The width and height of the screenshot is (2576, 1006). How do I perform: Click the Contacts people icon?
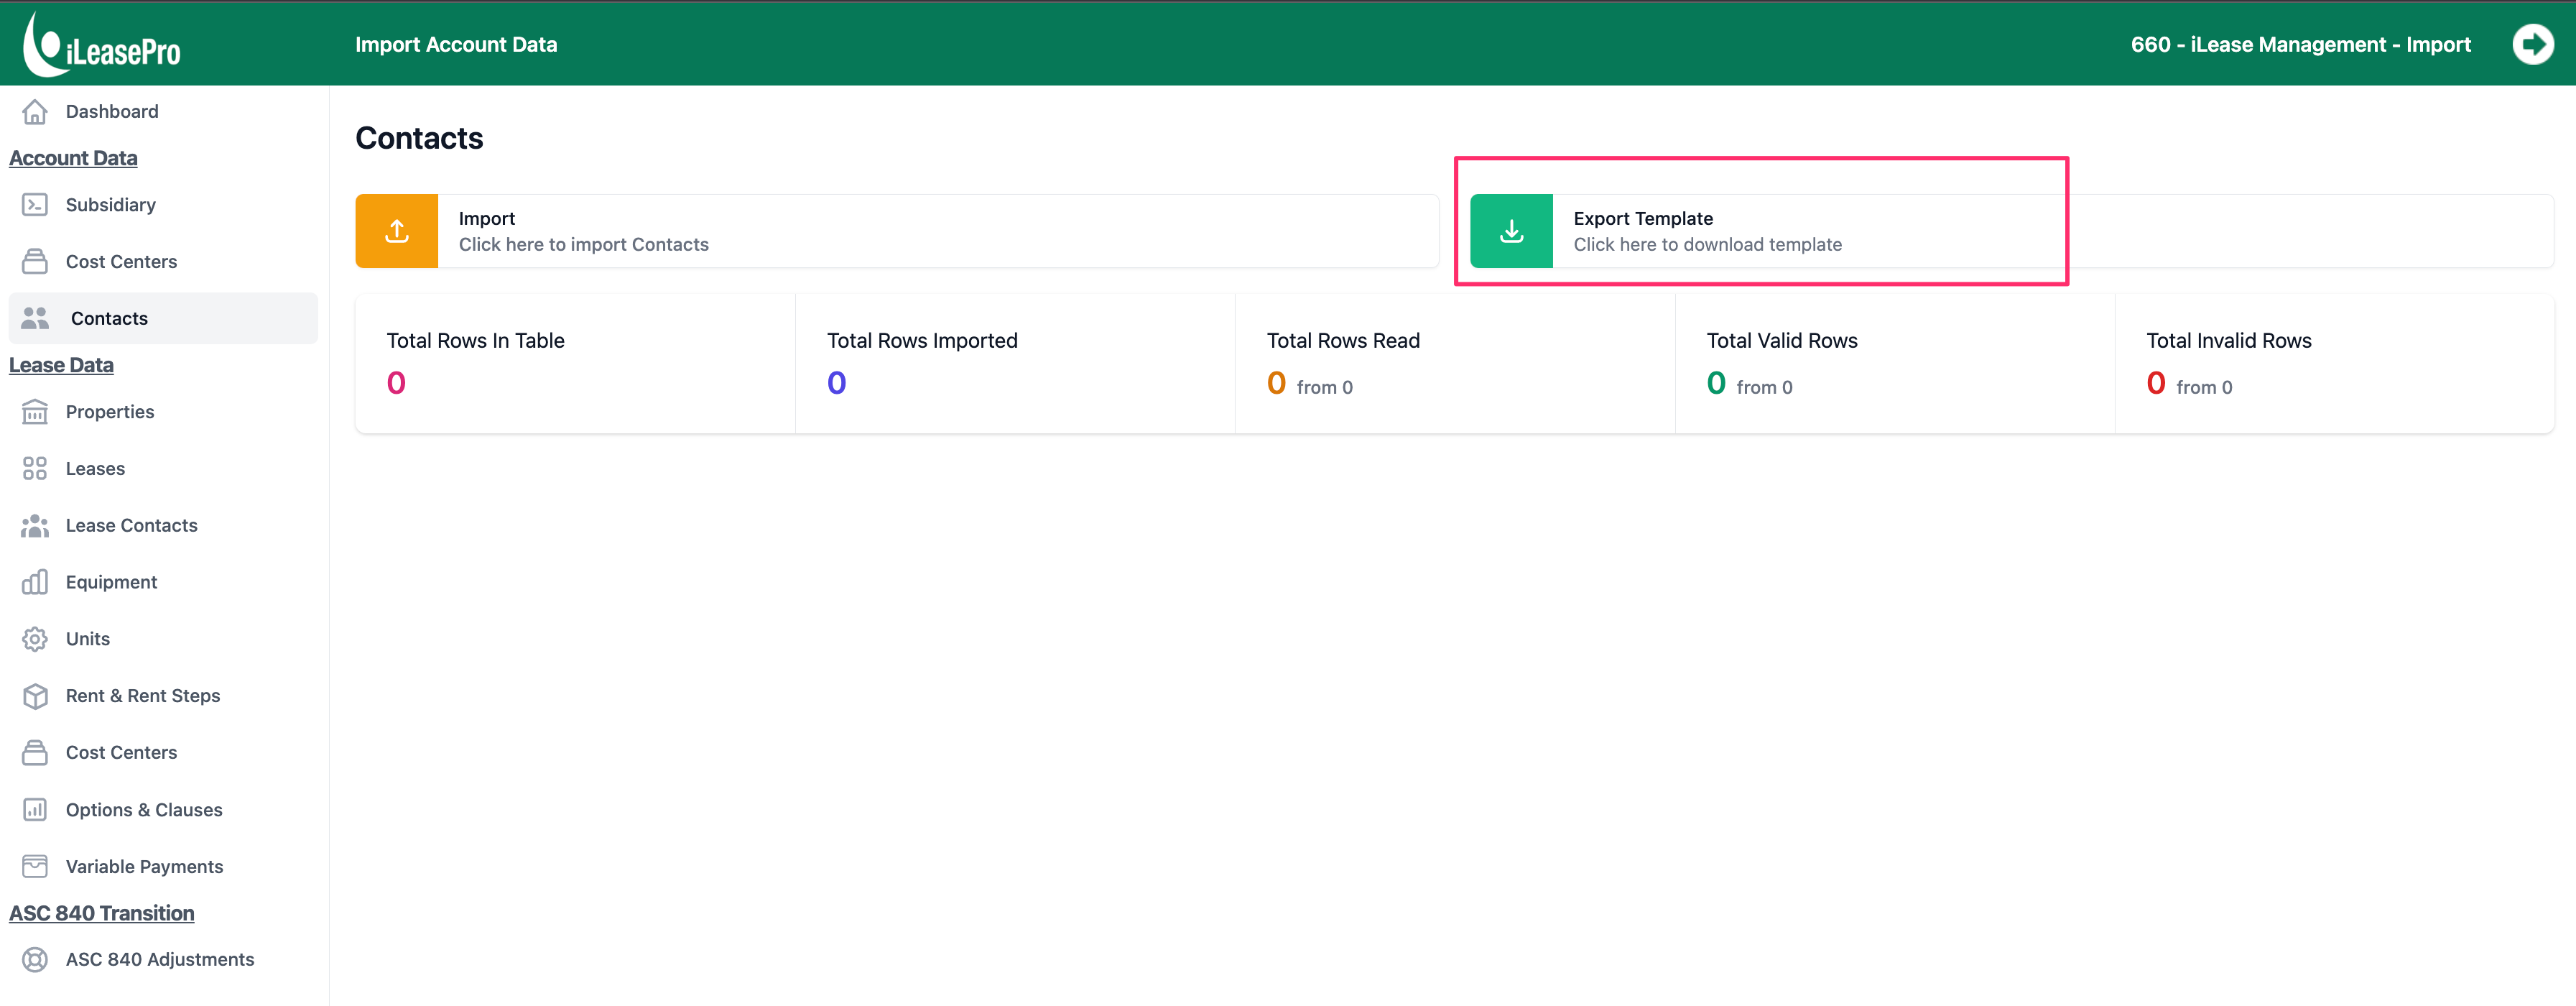pos(35,318)
